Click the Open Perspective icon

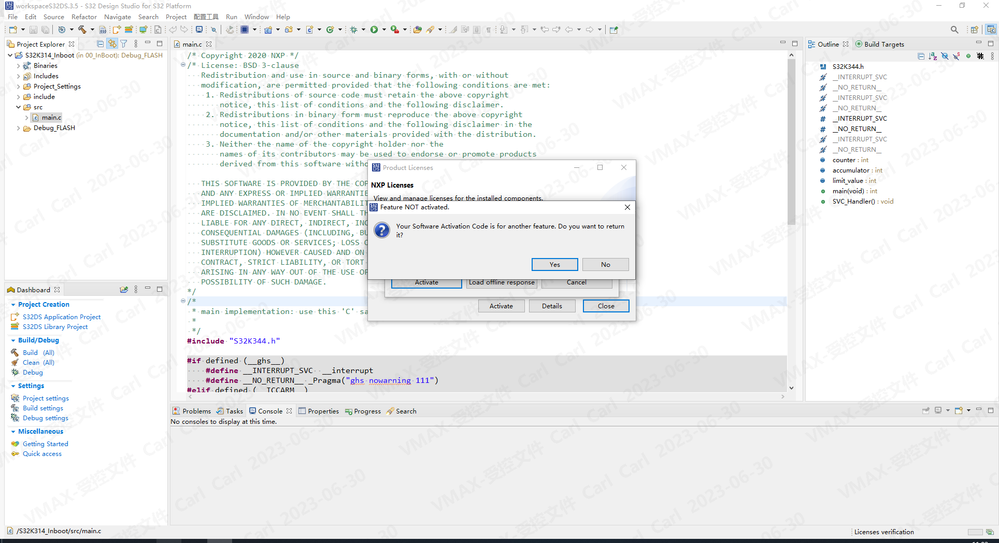(x=974, y=29)
